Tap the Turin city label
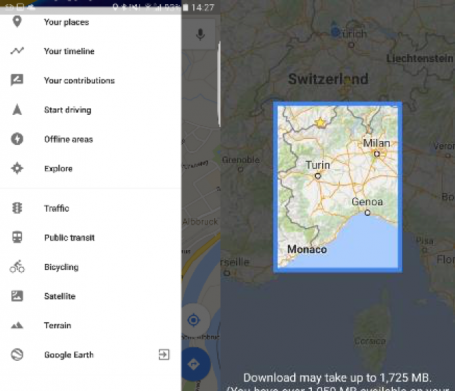 click(x=318, y=165)
